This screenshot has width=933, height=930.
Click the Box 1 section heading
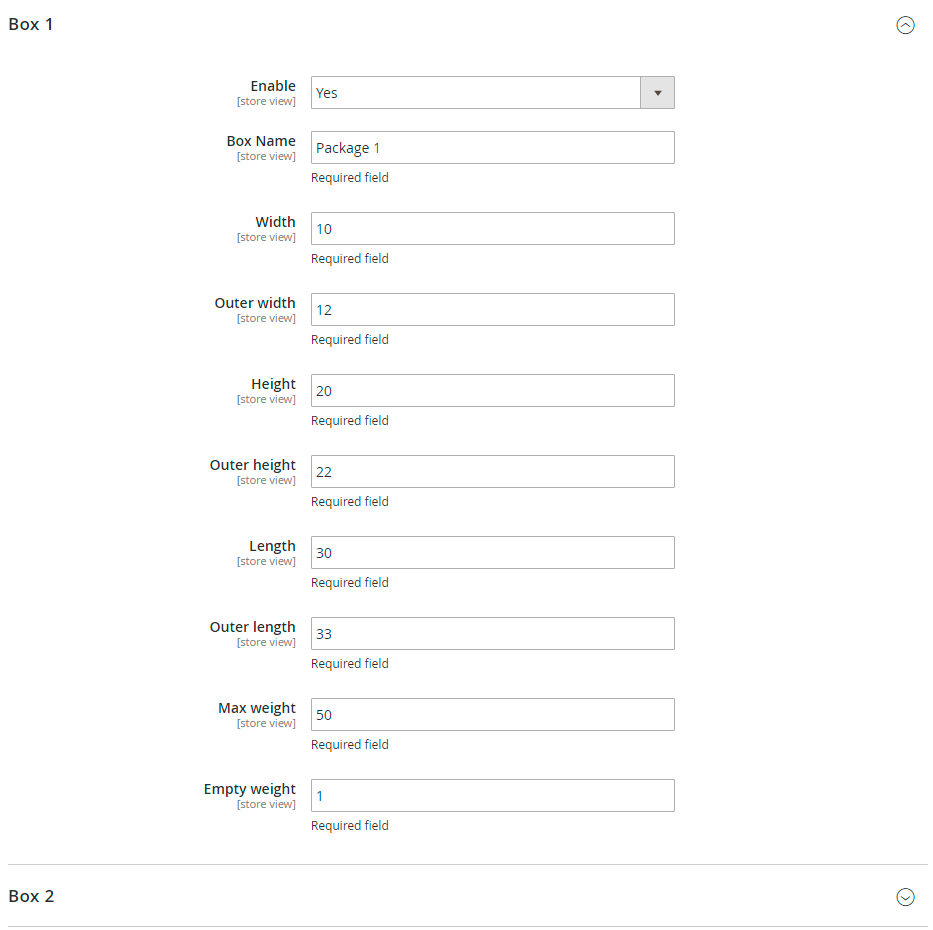[x=31, y=24]
